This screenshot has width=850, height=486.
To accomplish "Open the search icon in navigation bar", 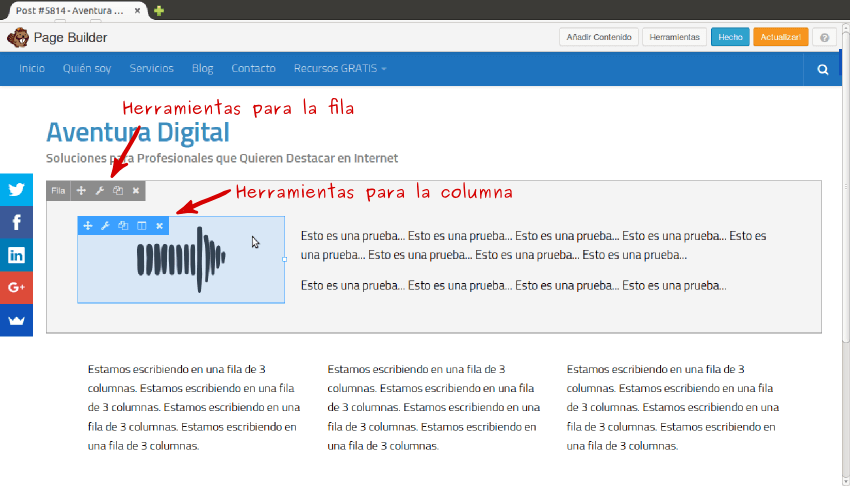I will coord(822,70).
